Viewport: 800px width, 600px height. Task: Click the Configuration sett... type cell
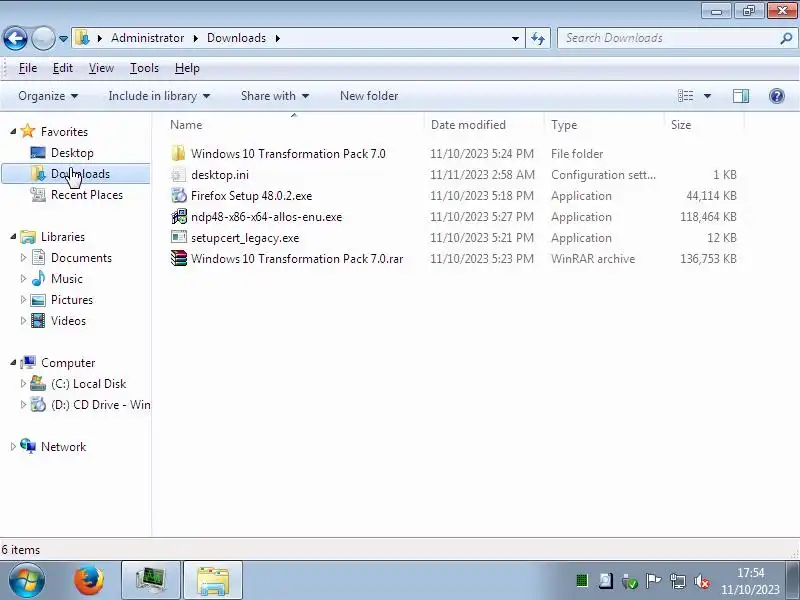[603, 174]
